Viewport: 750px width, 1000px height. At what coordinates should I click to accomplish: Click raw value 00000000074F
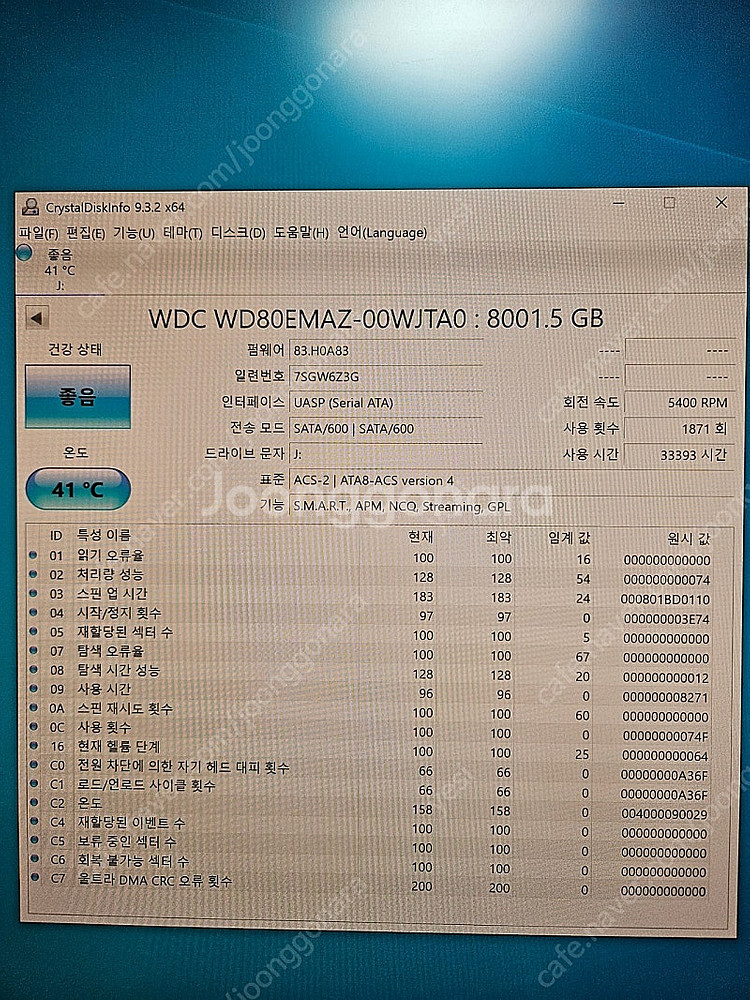[665, 736]
